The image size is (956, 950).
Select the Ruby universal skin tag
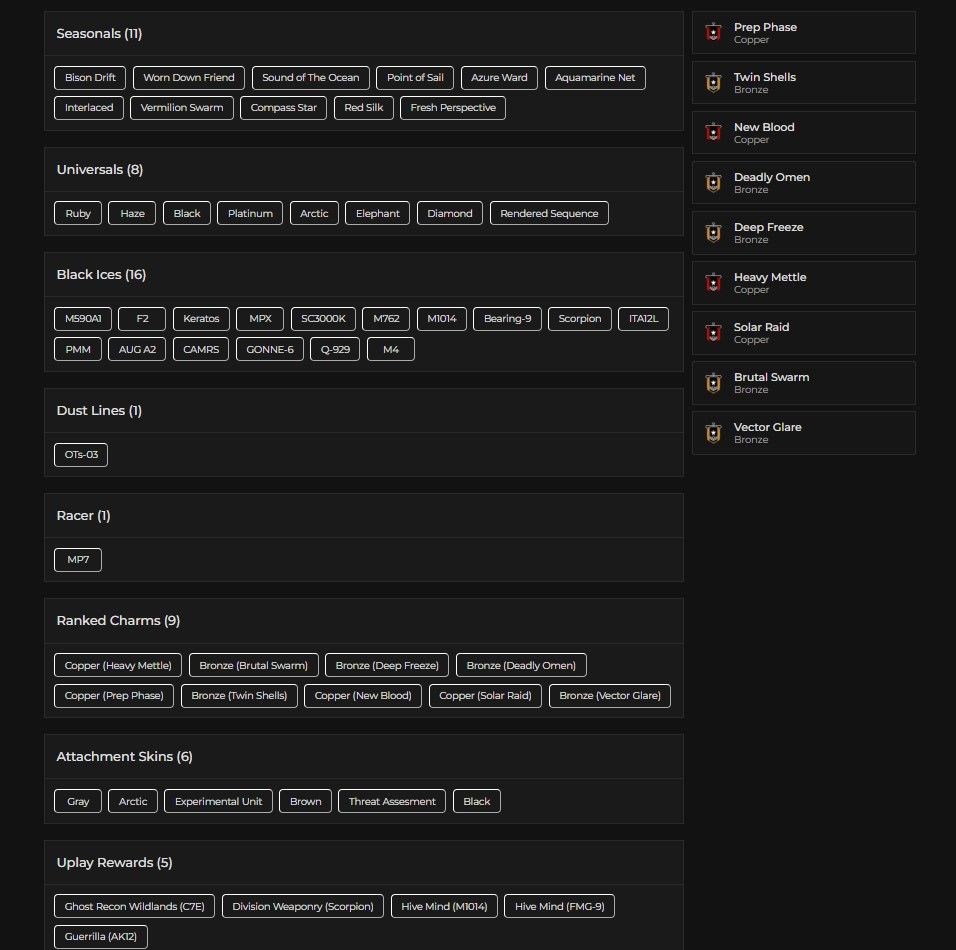pos(78,213)
